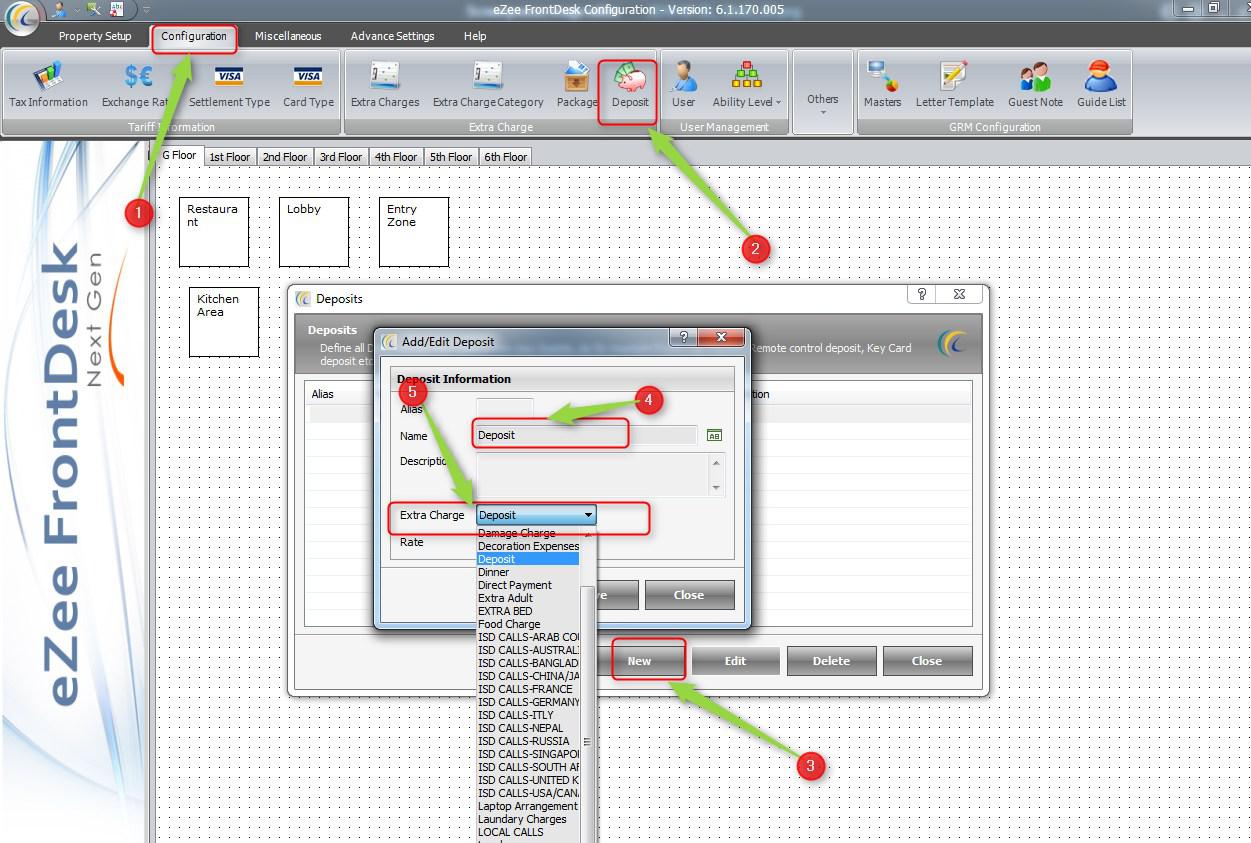Open Exchange Rate settings
Viewport: 1251px width, 843px height.
click(138, 85)
